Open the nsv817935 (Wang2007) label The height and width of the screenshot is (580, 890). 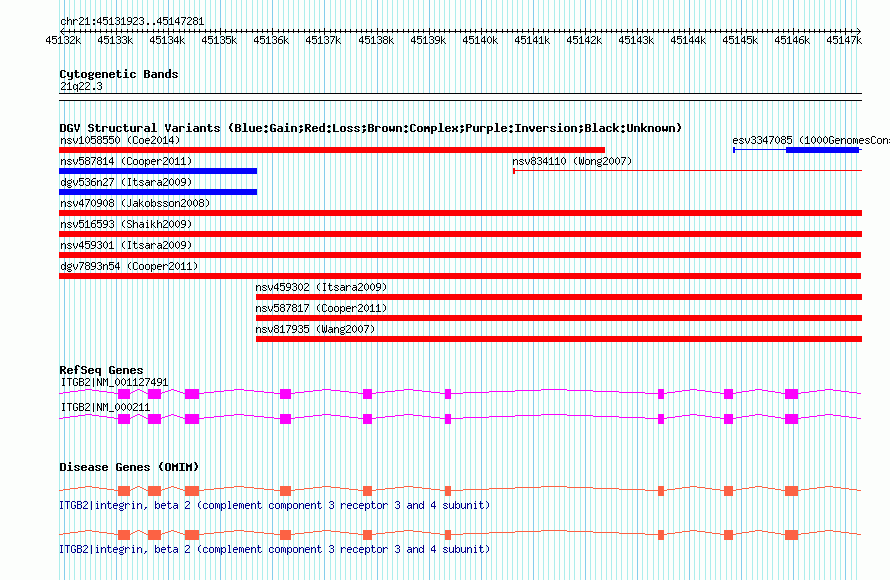tap(316, 329)
